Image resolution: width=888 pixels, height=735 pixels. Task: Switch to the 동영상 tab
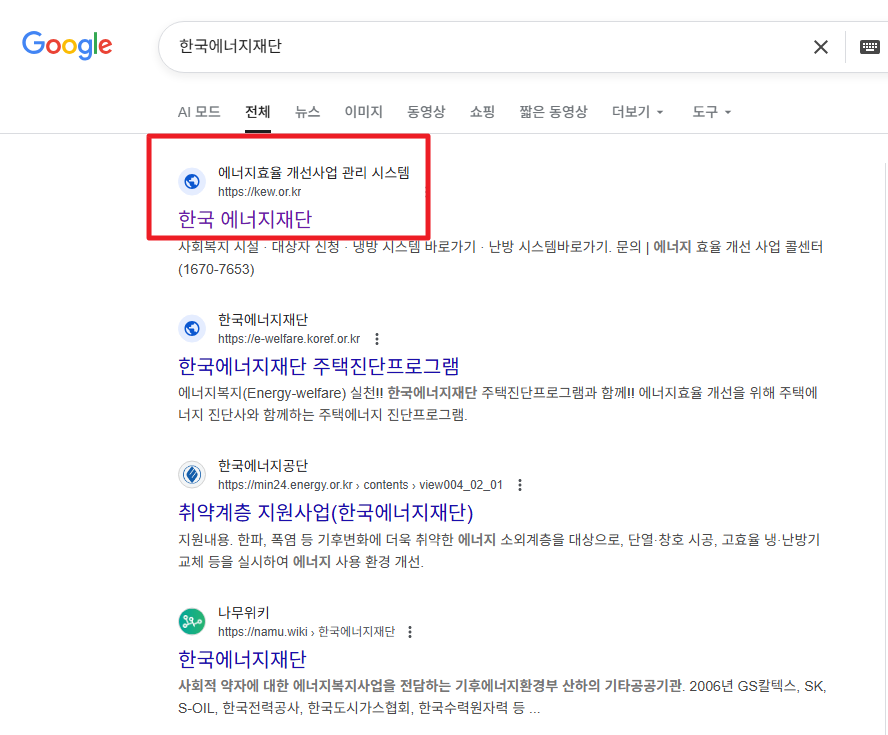pos(426,112)
